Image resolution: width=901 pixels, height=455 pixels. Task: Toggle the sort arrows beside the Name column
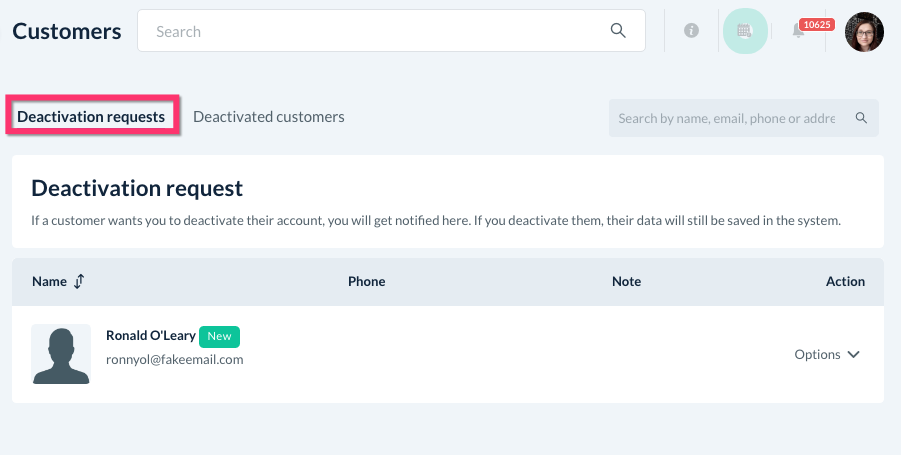click(x=79, y=282)
